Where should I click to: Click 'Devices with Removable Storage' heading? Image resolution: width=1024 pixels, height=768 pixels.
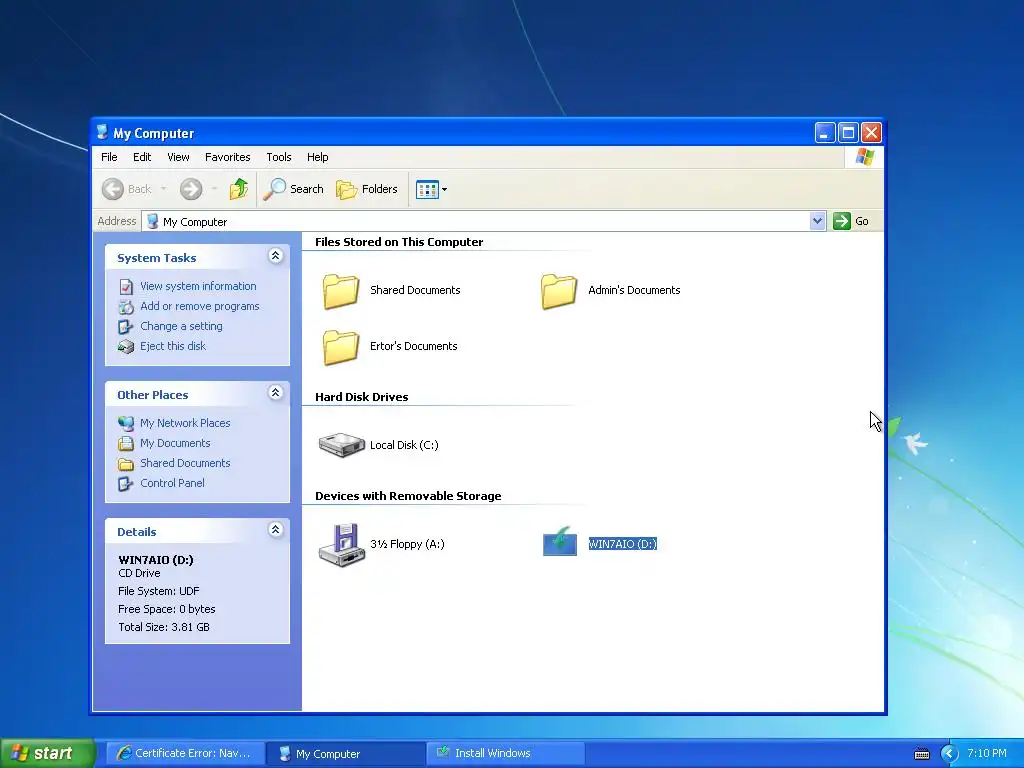408,496
